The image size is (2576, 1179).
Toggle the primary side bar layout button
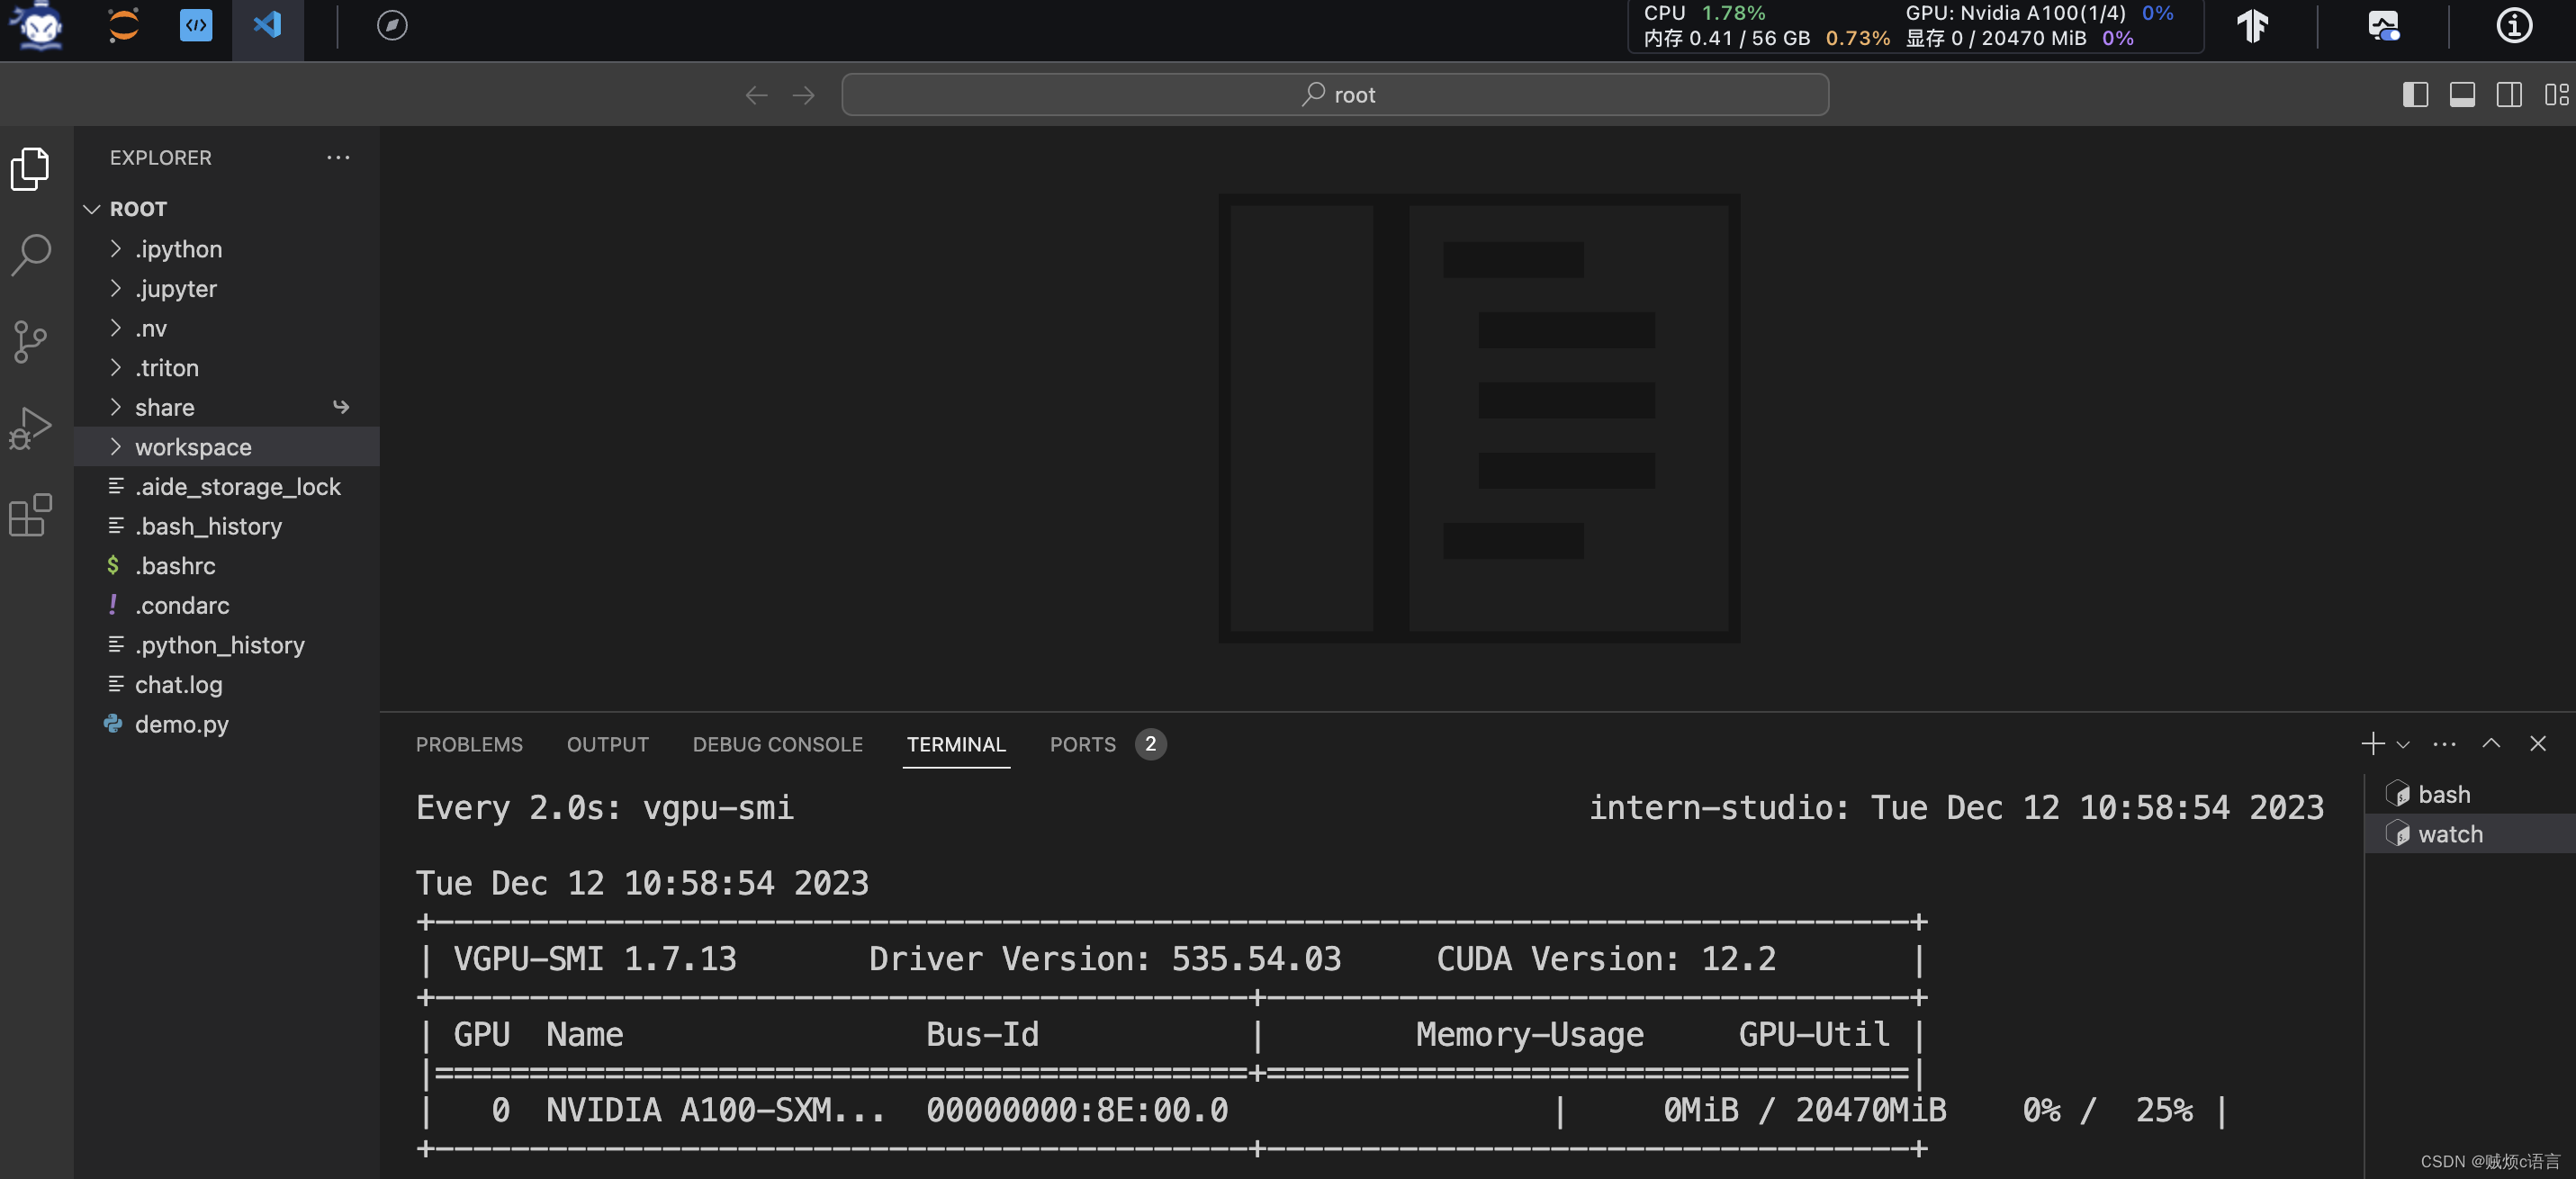(2415, 95)
